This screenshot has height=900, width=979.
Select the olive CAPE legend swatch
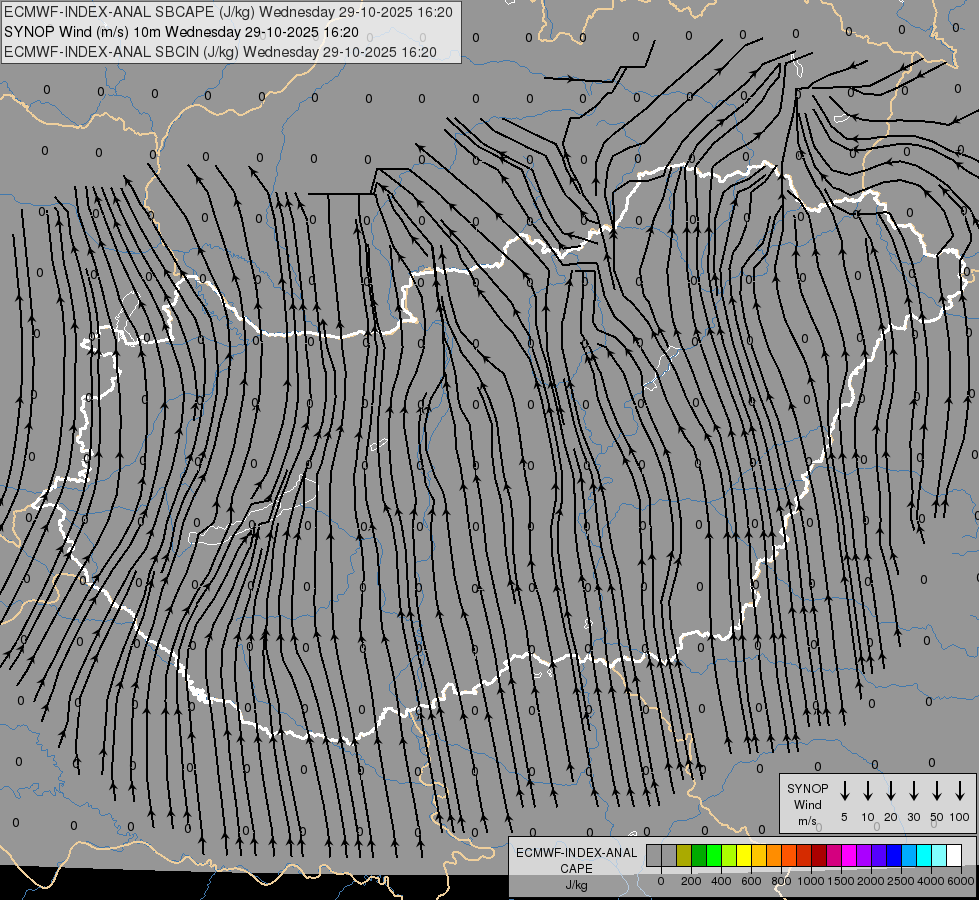tap(684, 855)
